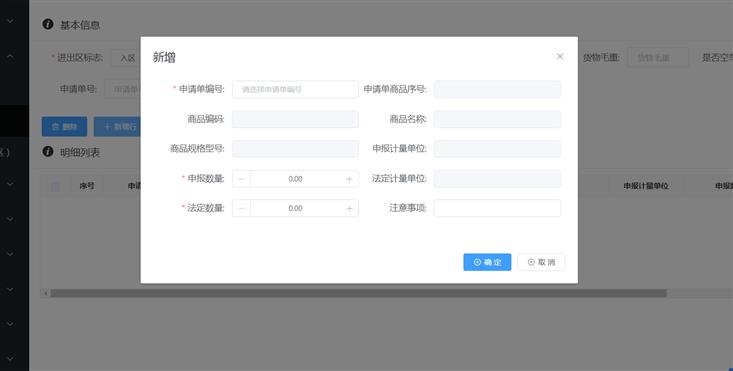Increase 法定数量 with plus button
The height and width of the screenshot is (371, 733).
(x=349, y=208)
